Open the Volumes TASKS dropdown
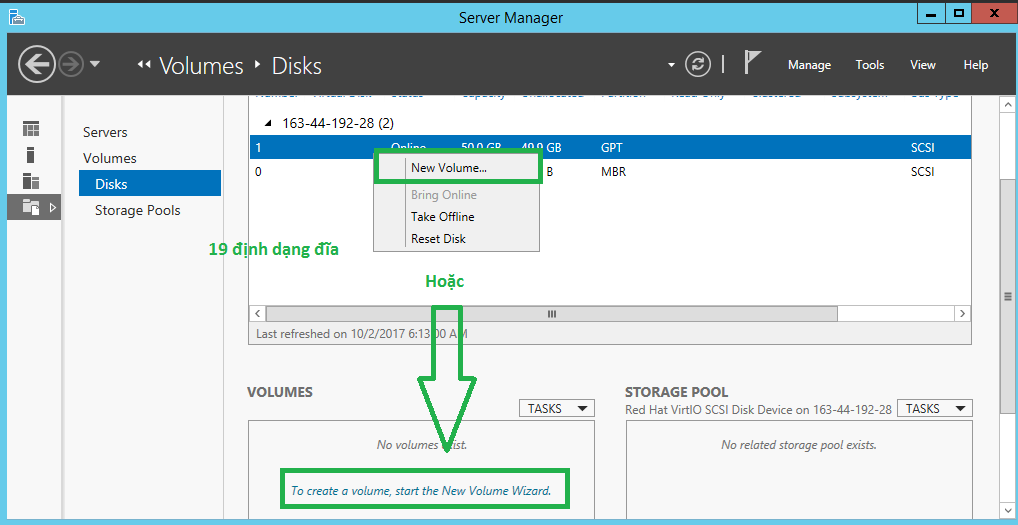Screen dimensions: 1018x525 pos(556,408)
